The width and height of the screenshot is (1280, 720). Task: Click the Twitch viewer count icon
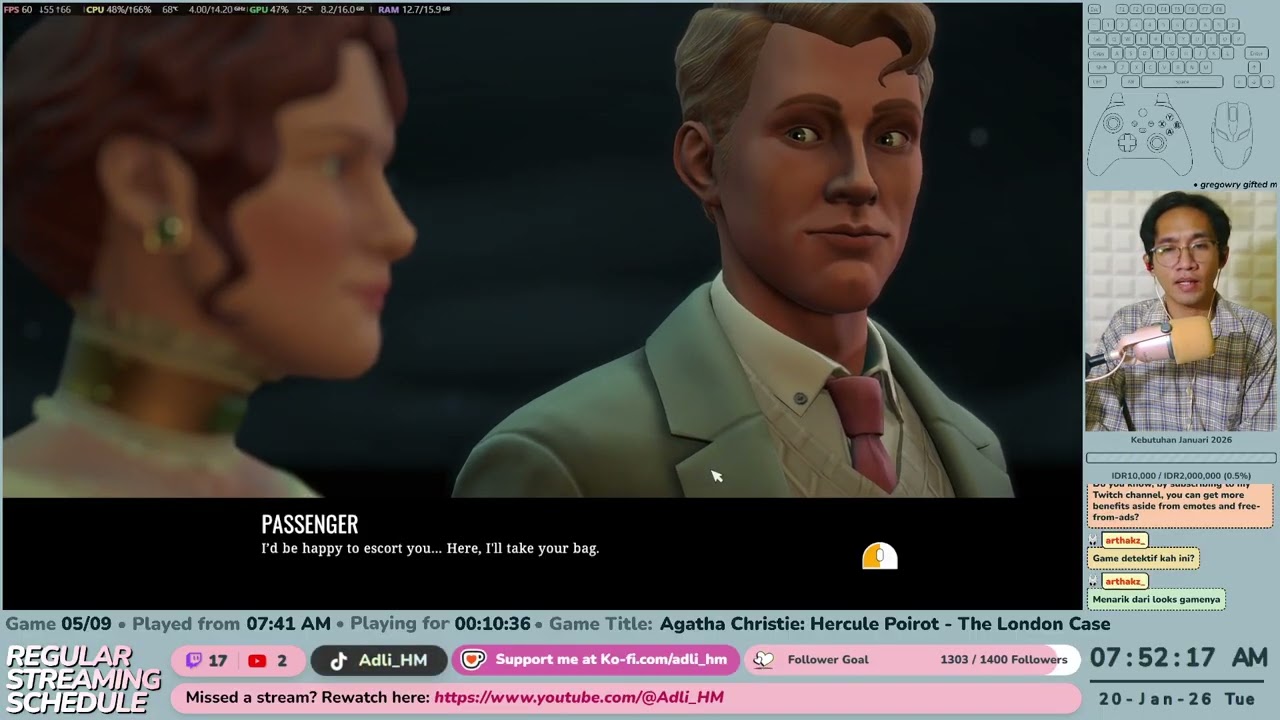point(194,660)
